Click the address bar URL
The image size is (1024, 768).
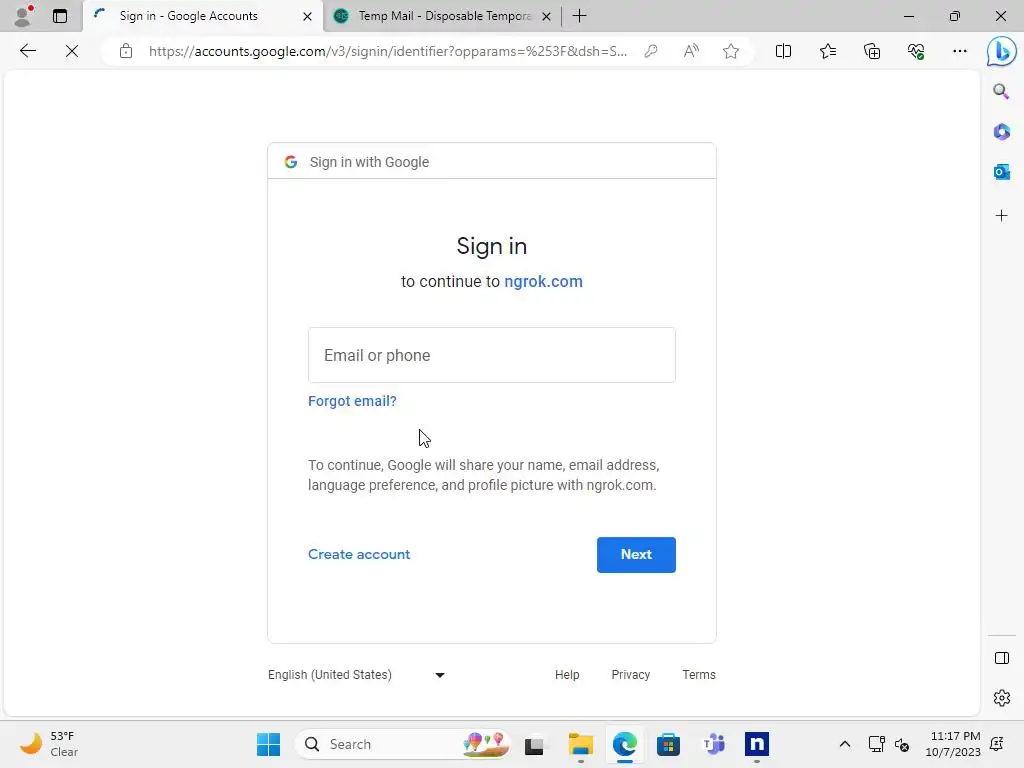388,51
